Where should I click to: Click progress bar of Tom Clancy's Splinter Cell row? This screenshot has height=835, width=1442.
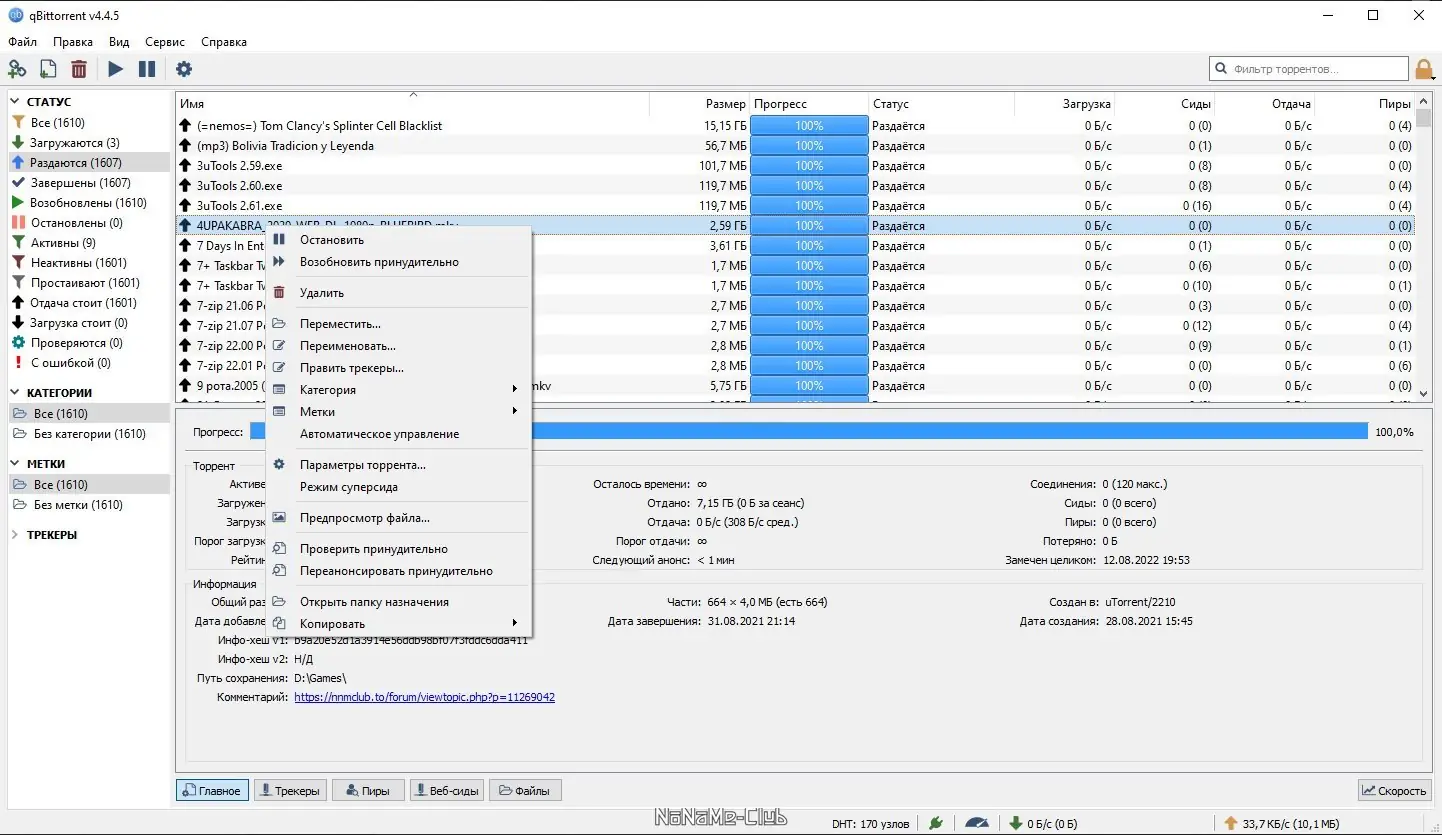[809, 126]
